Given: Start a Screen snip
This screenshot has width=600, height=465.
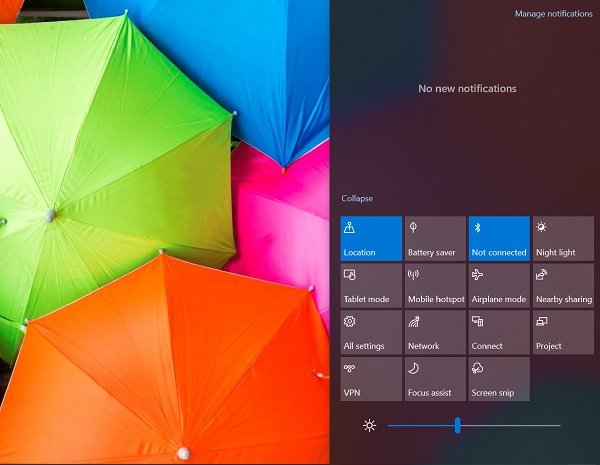Looking at the screenshot, I should pyautogui.click(x=499, y=379).
